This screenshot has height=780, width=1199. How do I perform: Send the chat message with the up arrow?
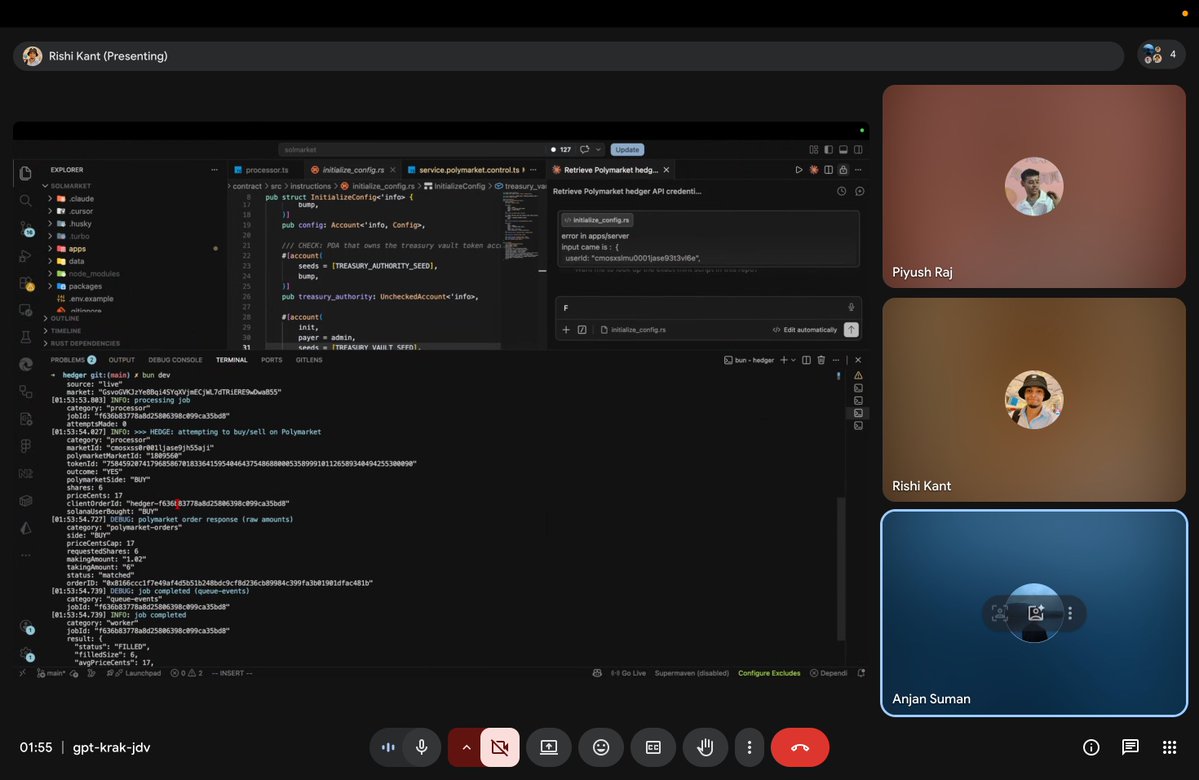pos(851,330)
